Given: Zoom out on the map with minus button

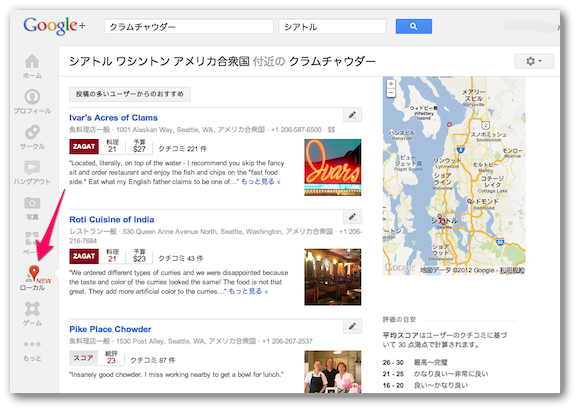Looking at the screenshot, I should (391, 93).
